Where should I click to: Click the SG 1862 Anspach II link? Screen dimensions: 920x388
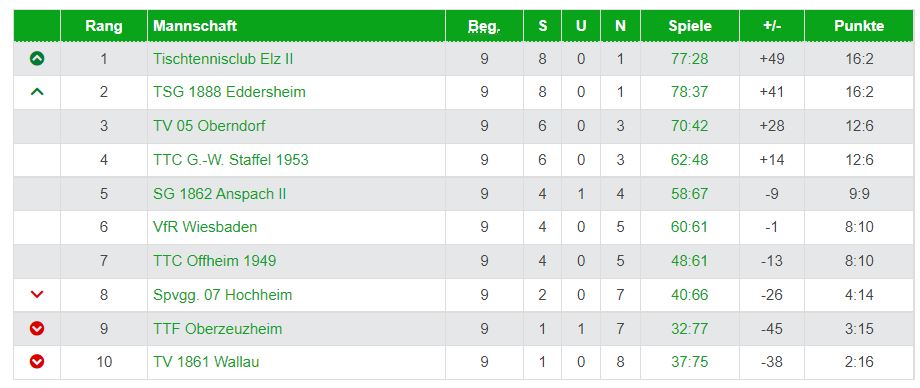219,194
